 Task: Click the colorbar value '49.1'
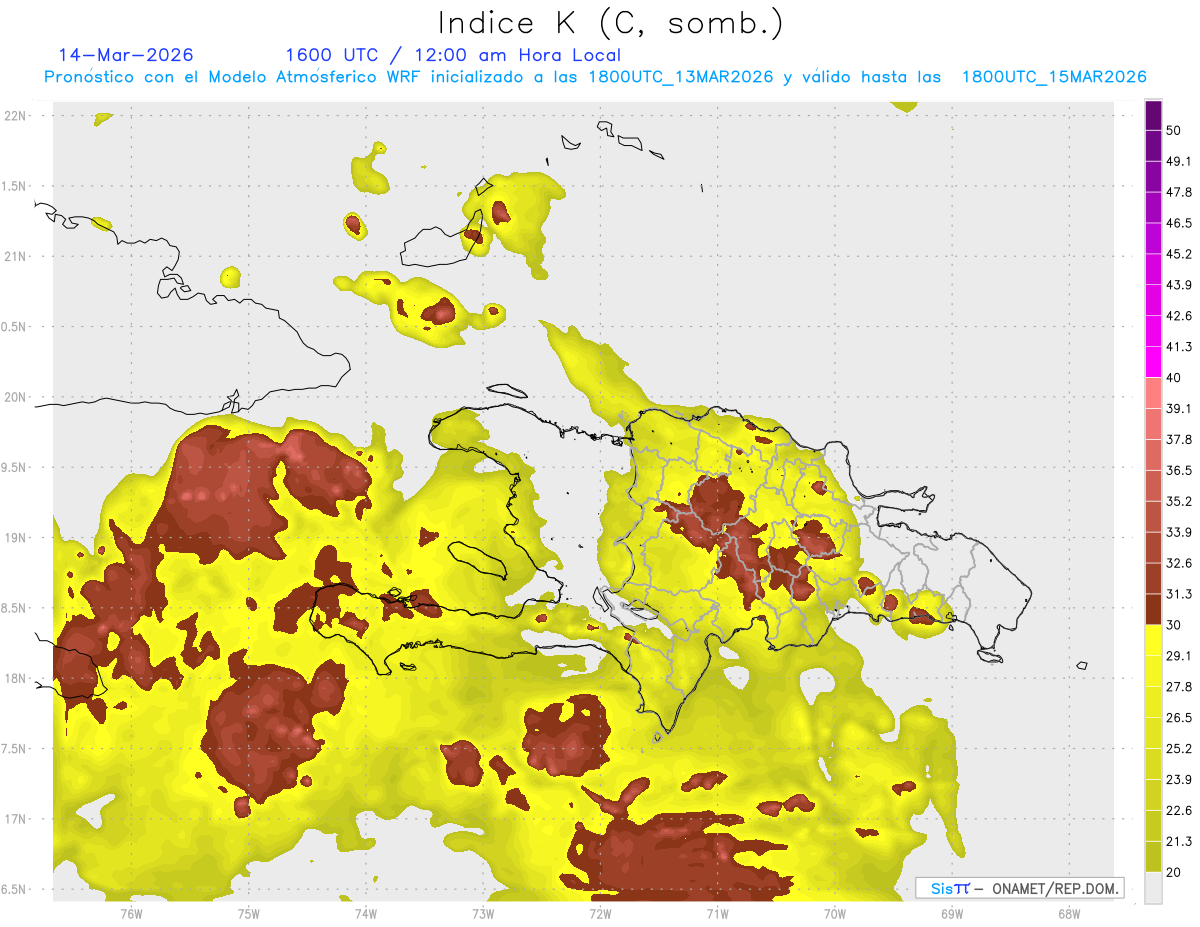tap(1179, 161)
